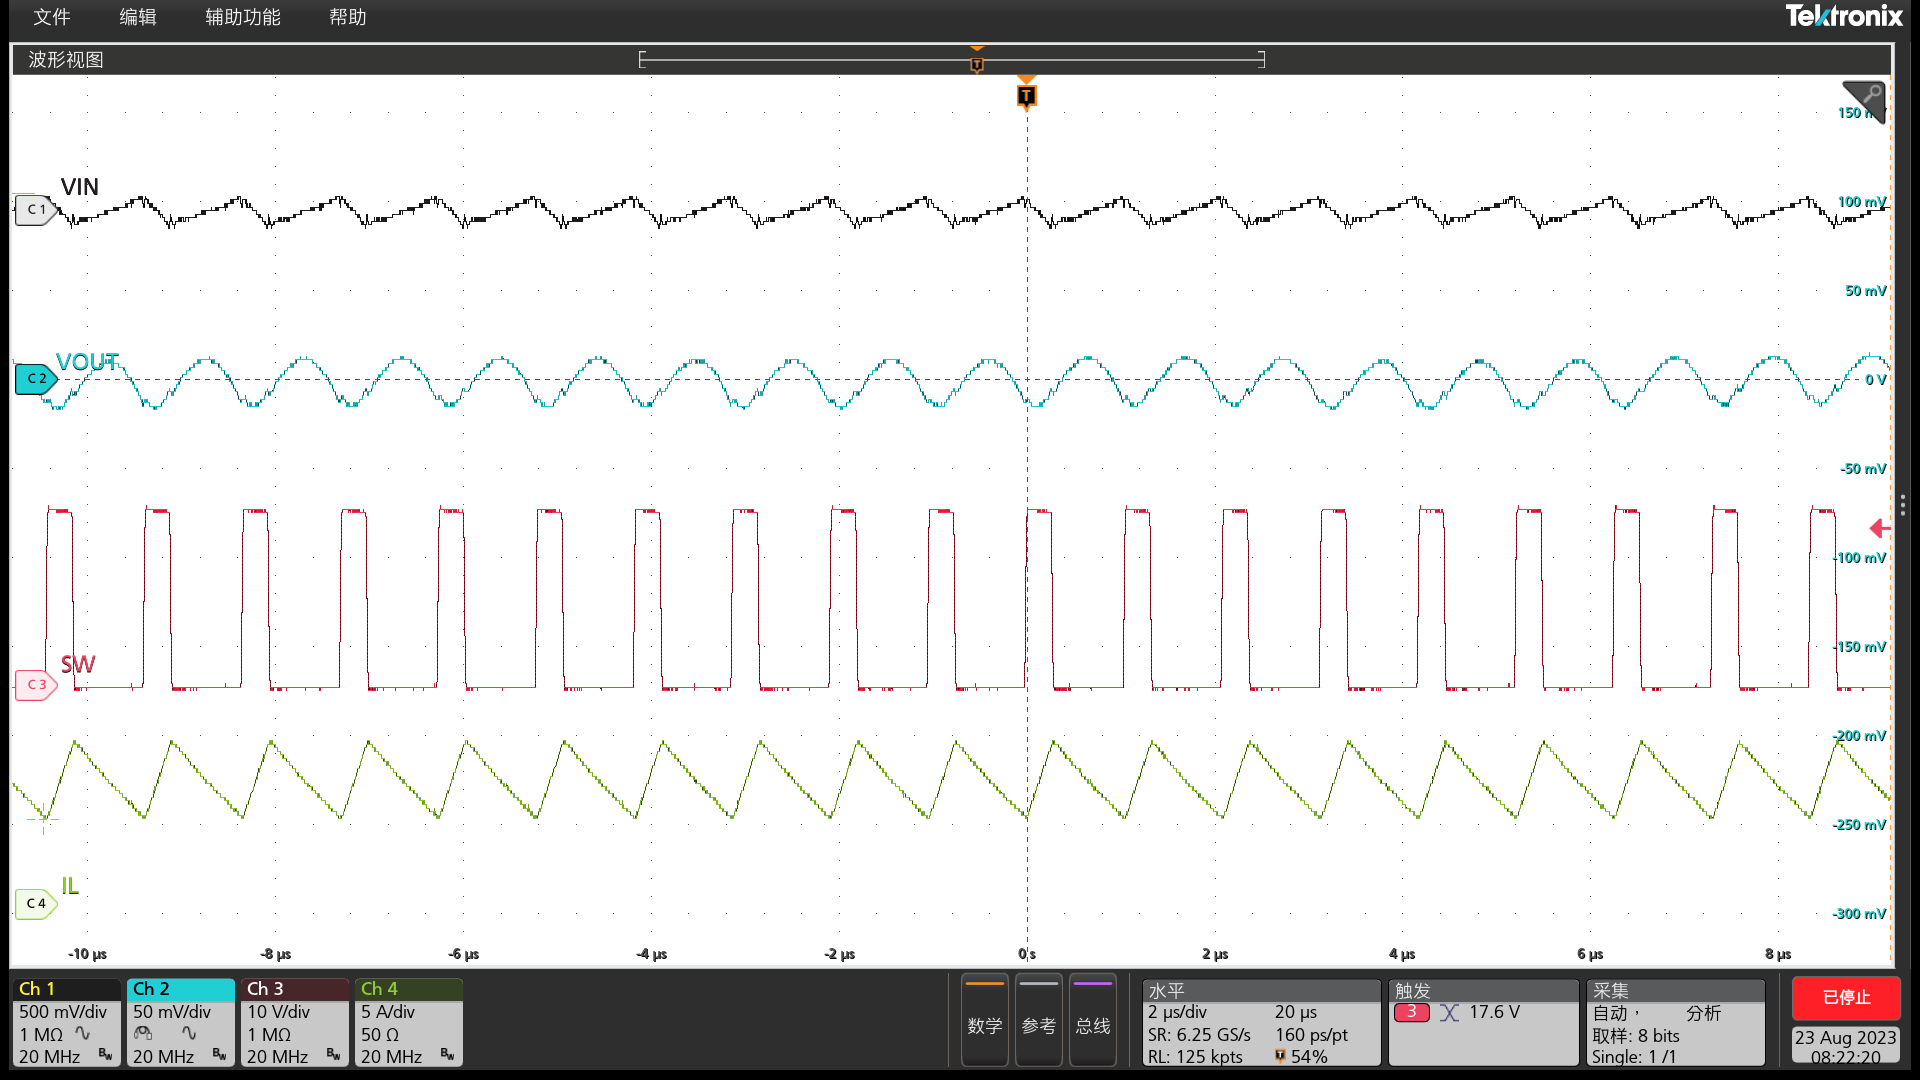
Task: Open the Ch 4 badge settings
Action: 408,1022
